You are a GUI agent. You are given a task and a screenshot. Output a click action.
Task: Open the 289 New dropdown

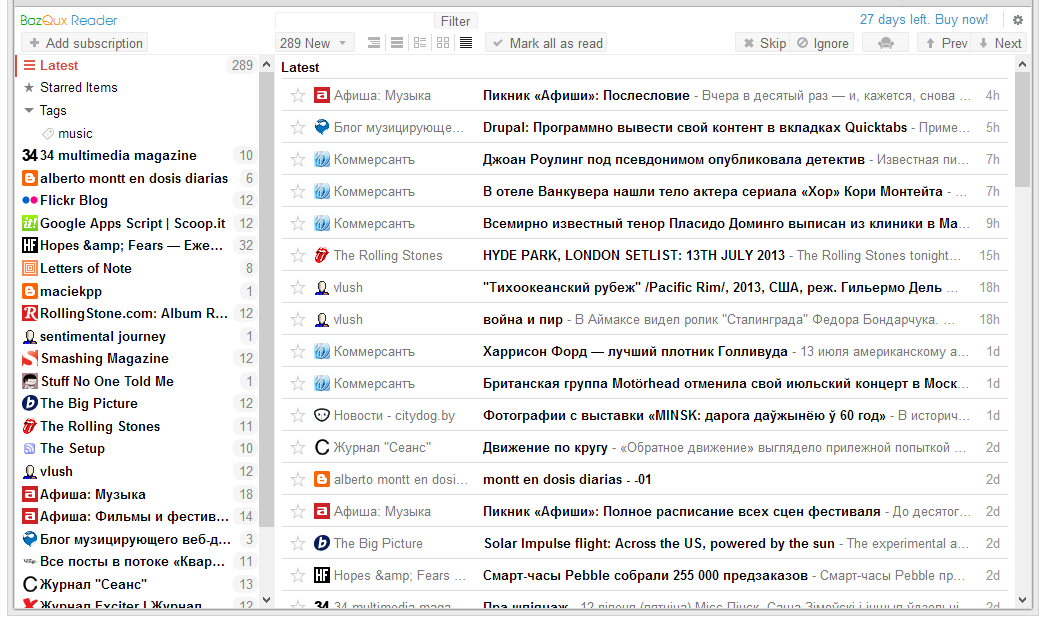(314, 43)
